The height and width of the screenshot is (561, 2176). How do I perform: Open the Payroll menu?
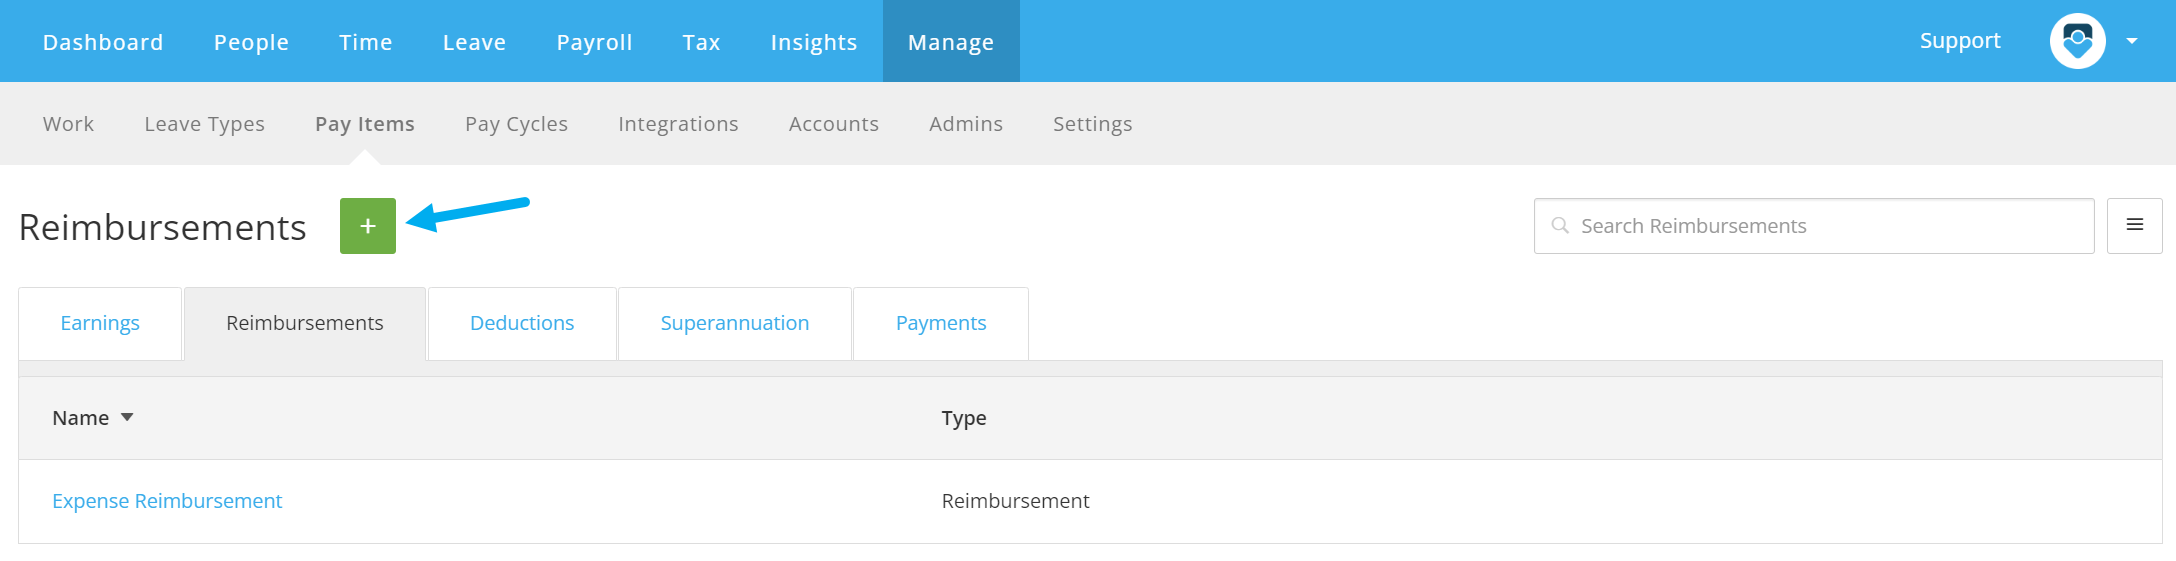594,42
